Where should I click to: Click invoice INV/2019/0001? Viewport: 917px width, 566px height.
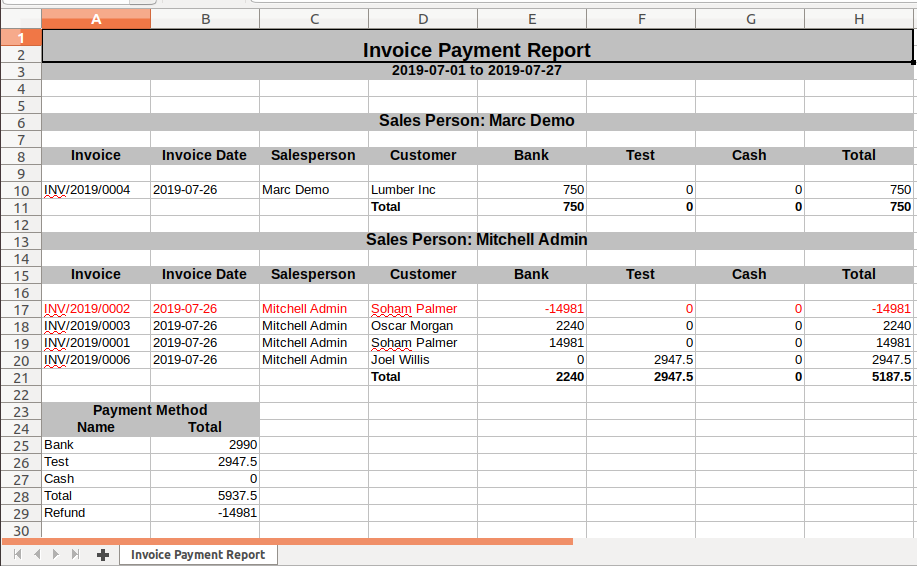(96, 343)
